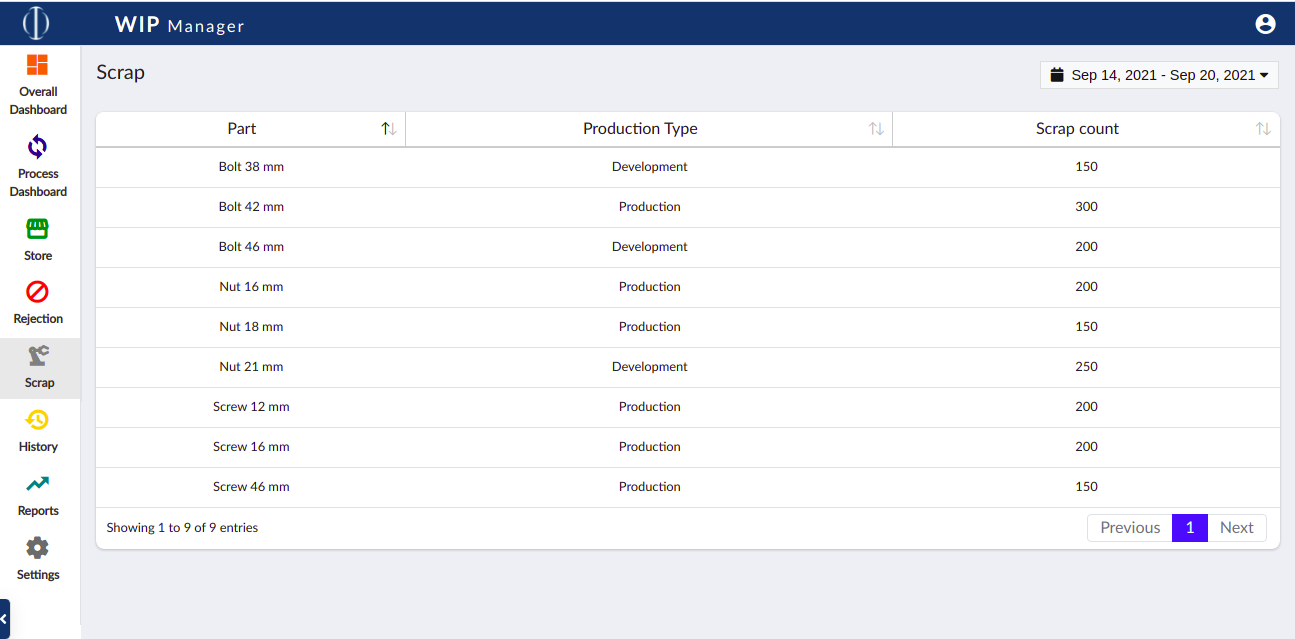Screen dimensions: 1295x639
Task: Open the user account profile icon
Action: pyautogui.click(x=1265, y=24)
